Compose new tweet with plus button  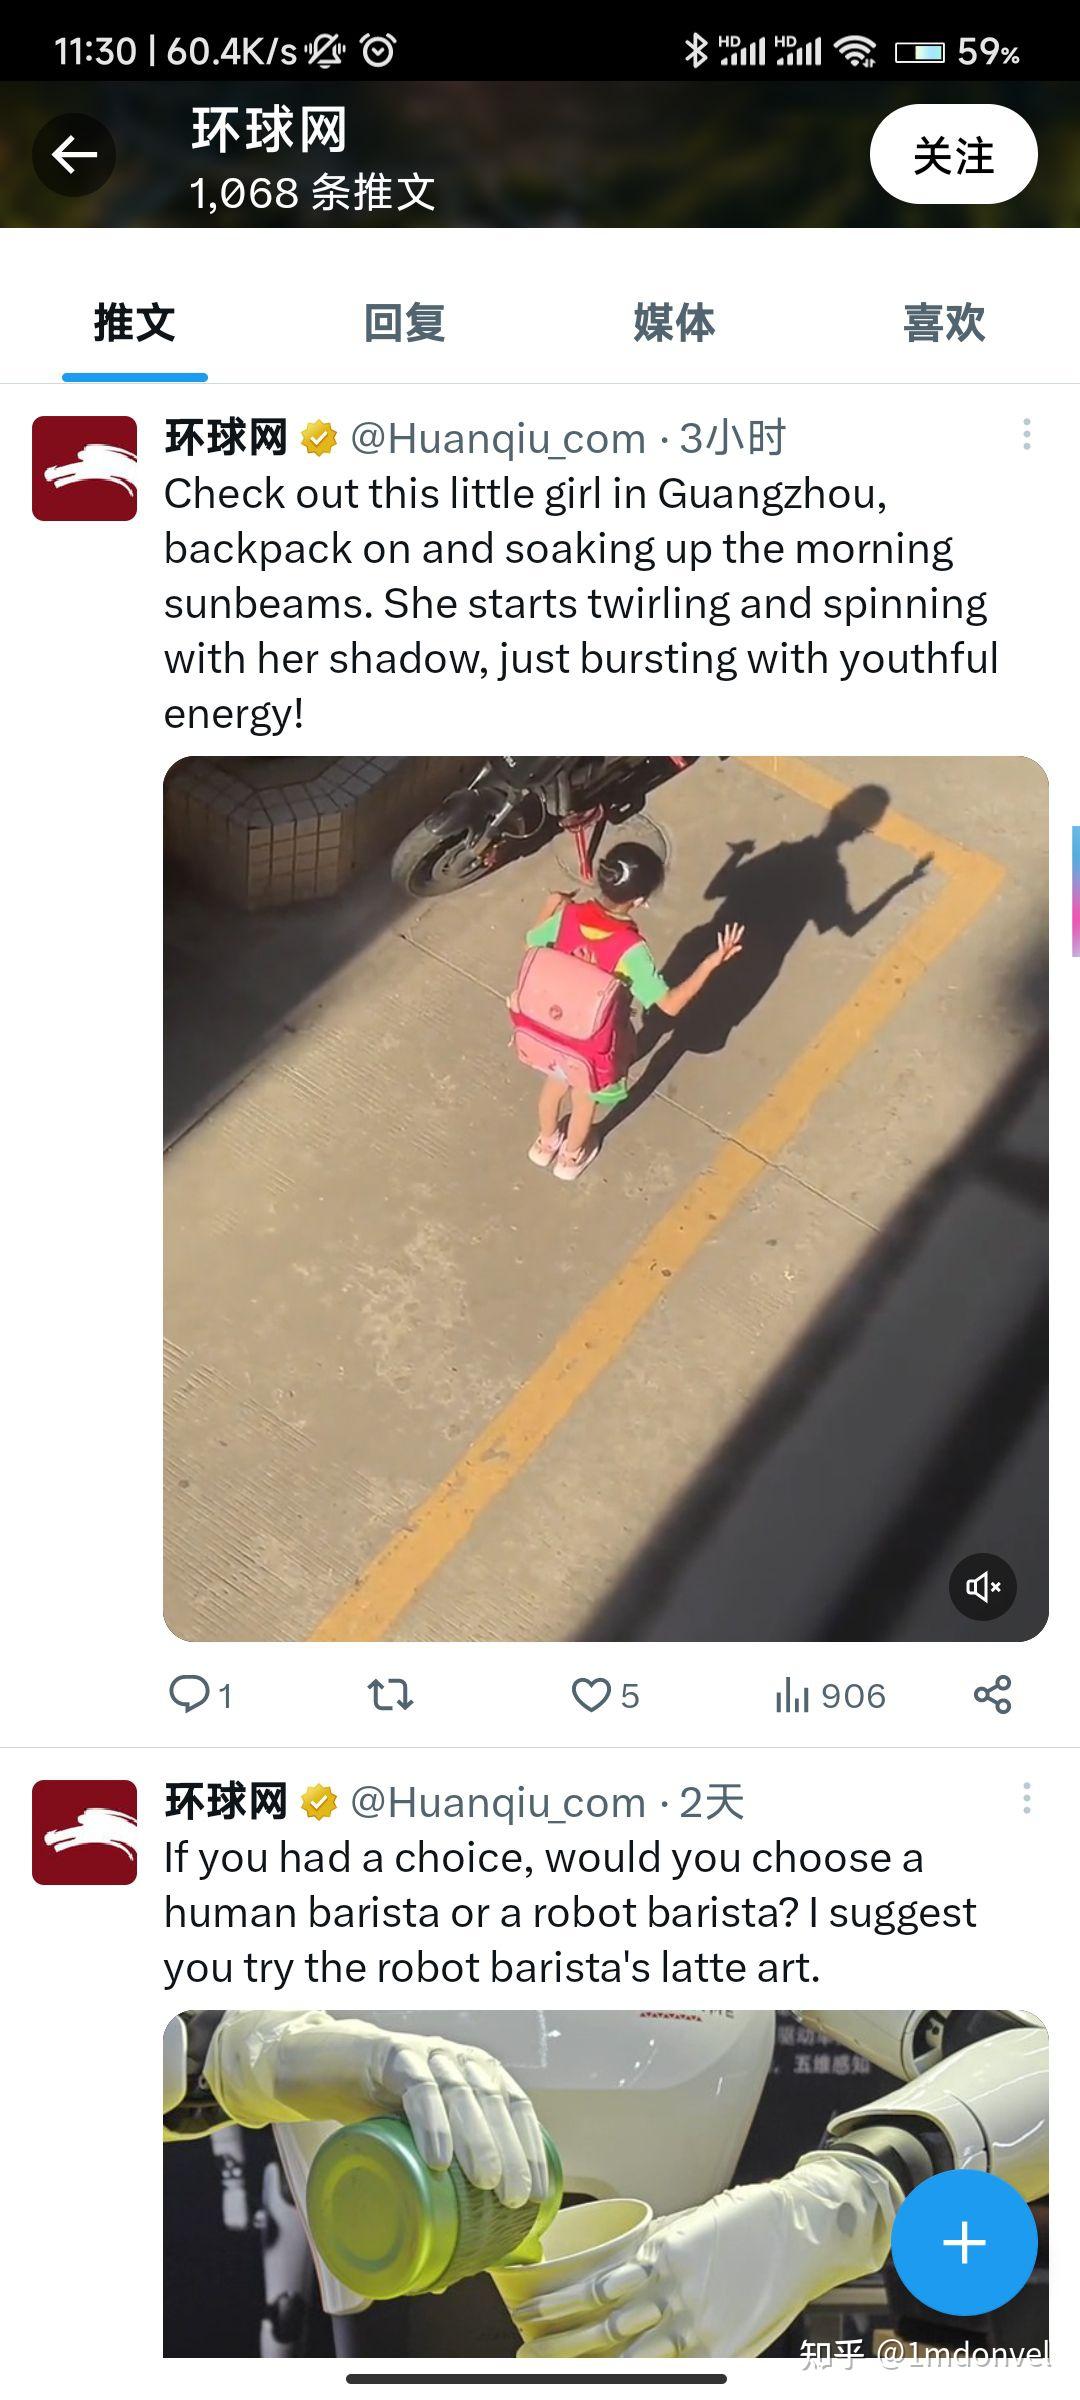pos(964,2242)
